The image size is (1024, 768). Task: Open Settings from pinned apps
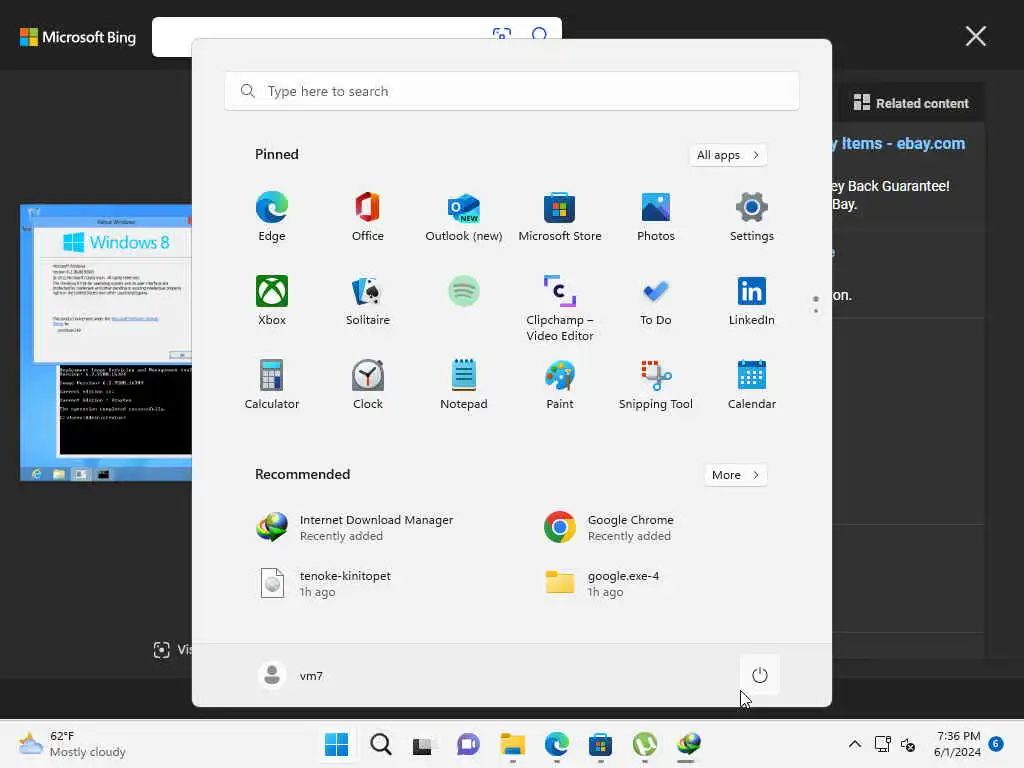pyautogui.click(x=752, y=217)
